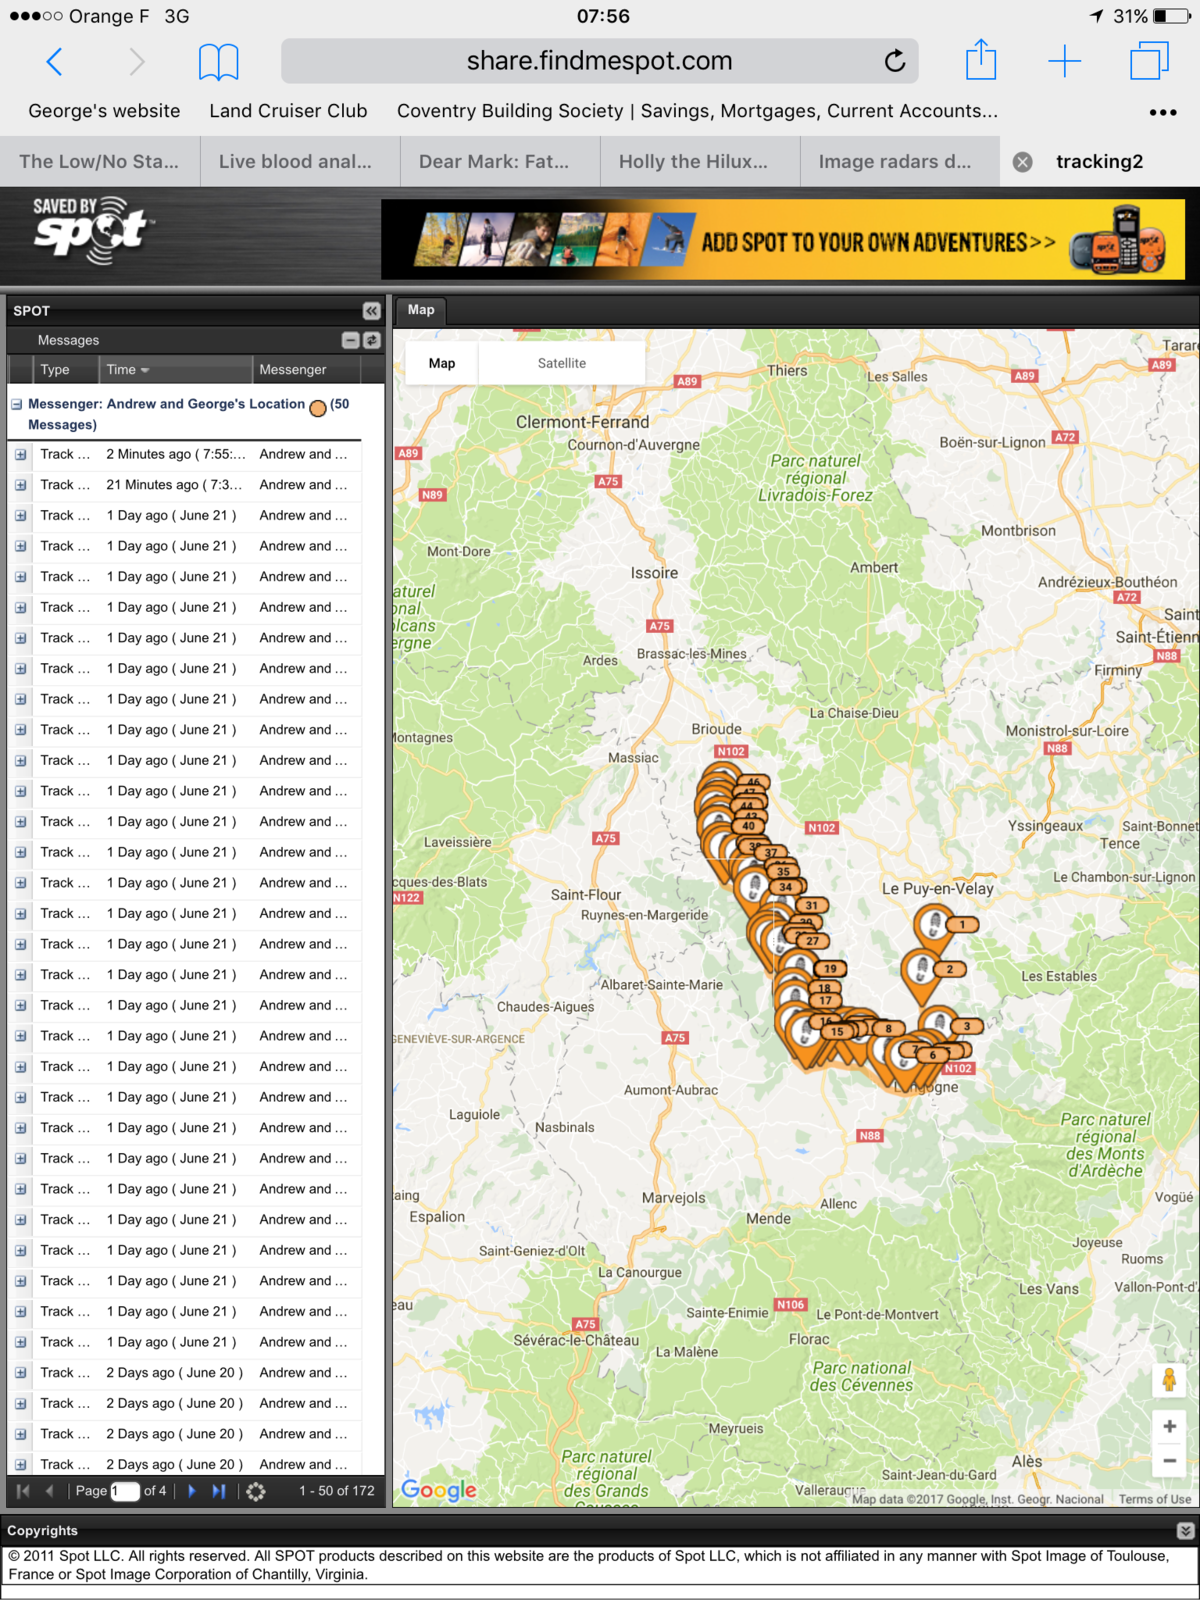Select the Map panel tab
Image resolution: width=1200 pixels, height=1600 pixels.
pos(421,310)
